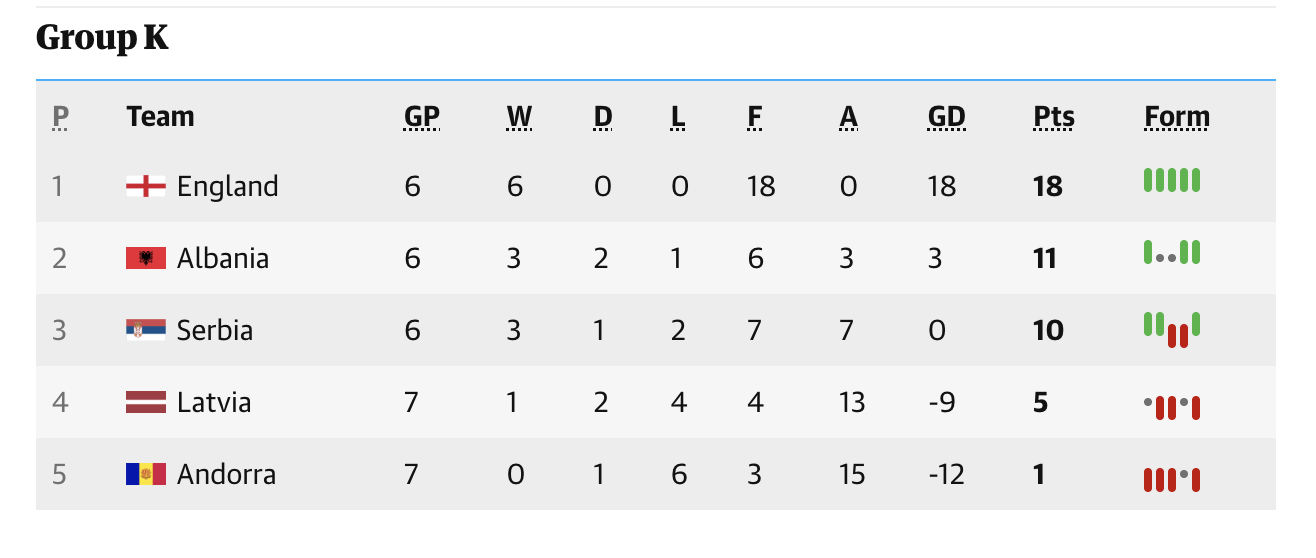Viewport: 1316px width, 558px height.
Task: Click the GD column header
Action: (946, 117)
